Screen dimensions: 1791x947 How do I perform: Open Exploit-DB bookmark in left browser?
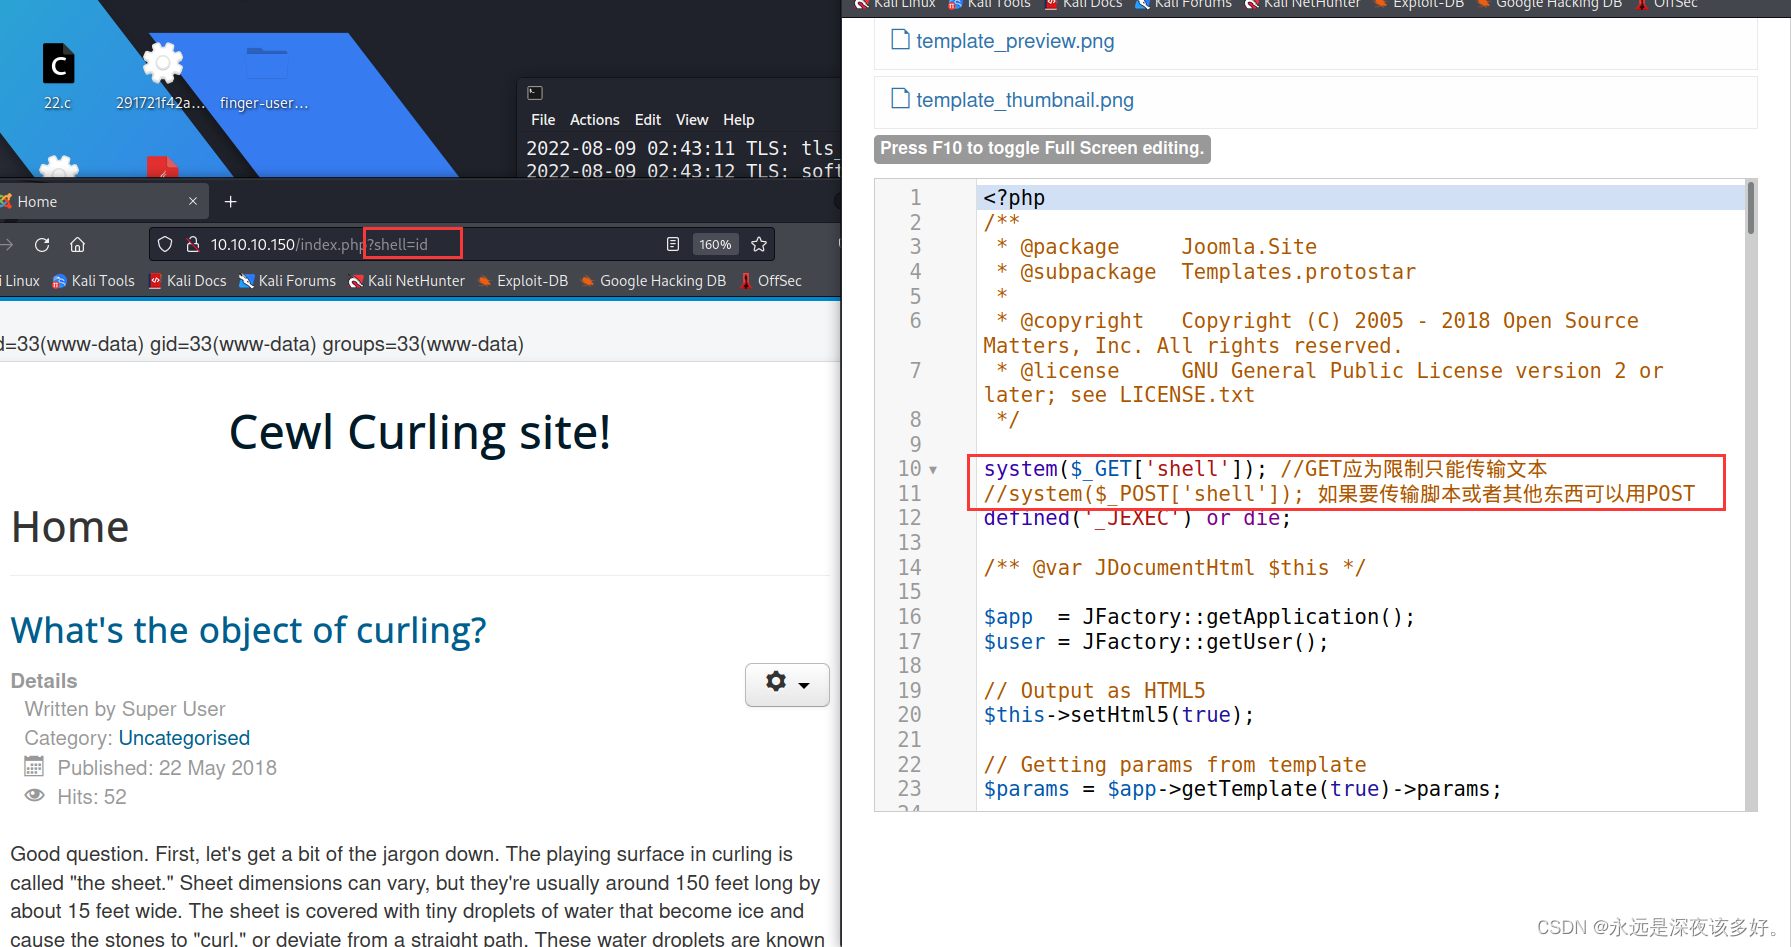pyautogui.click(x=523, y=281)
